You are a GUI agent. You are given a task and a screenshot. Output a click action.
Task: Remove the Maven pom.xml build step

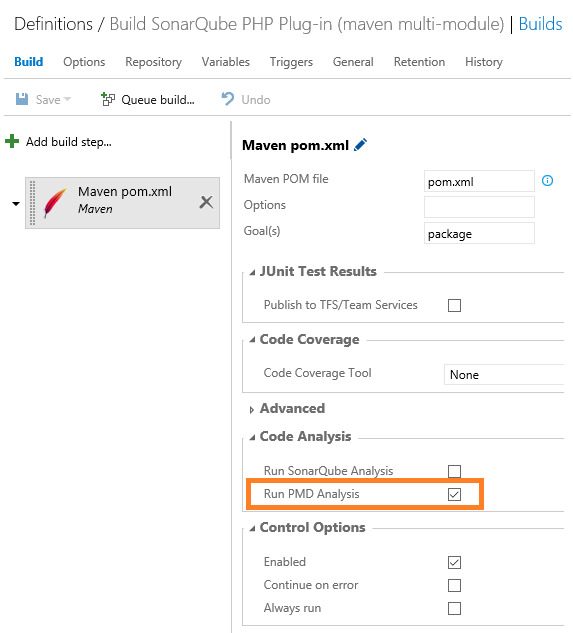tap(206, 202)
